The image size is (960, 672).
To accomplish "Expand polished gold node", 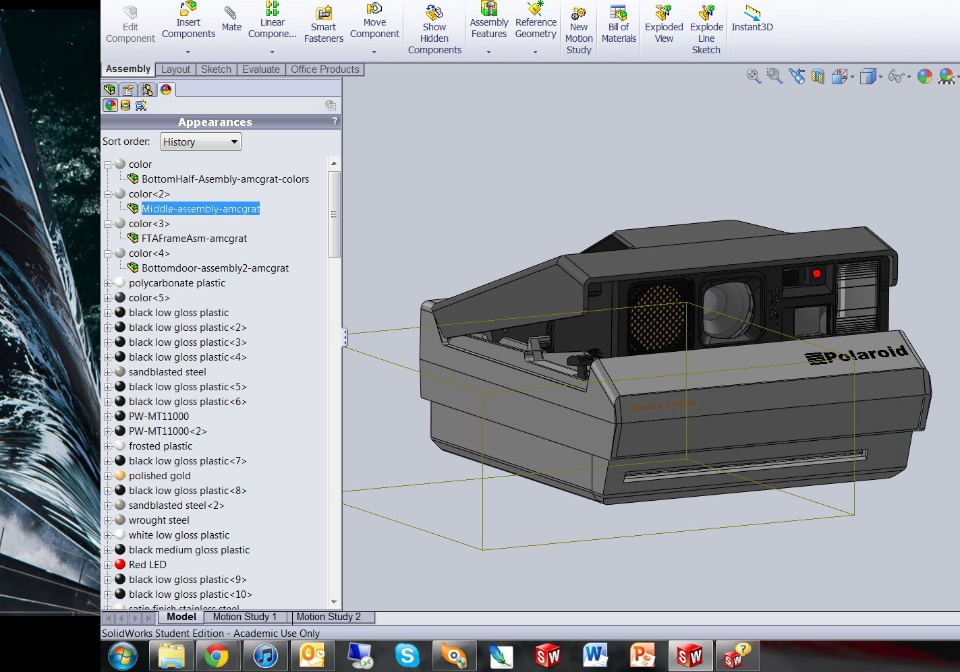I will pyautogui.click(x=108, y=476).
